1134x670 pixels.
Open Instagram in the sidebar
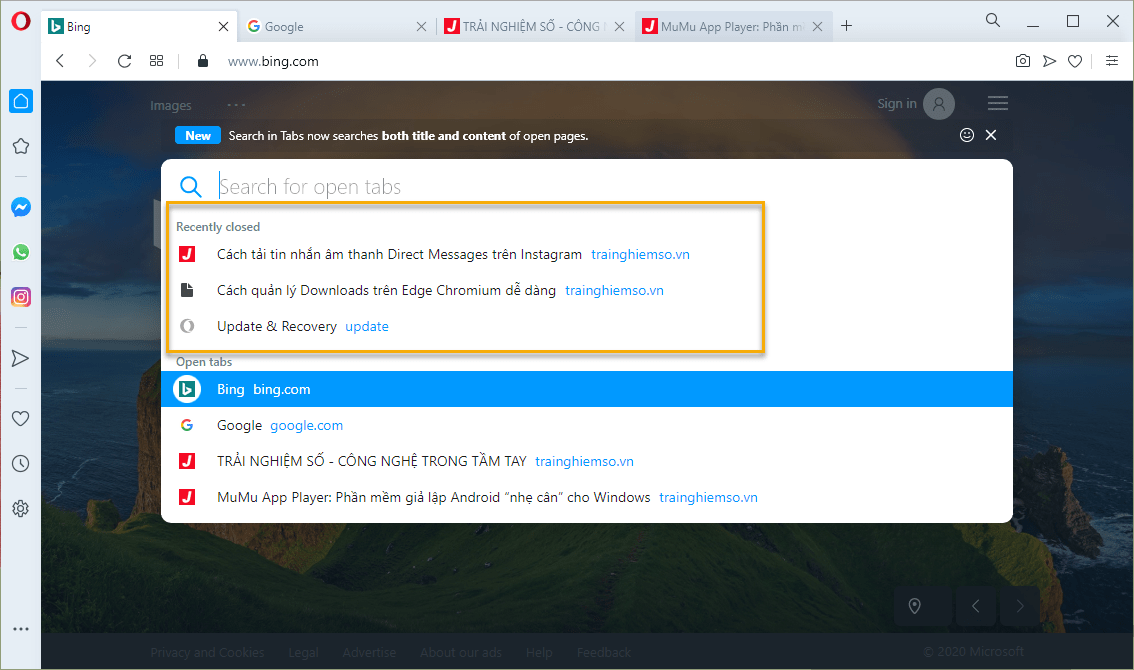point(21,297)
